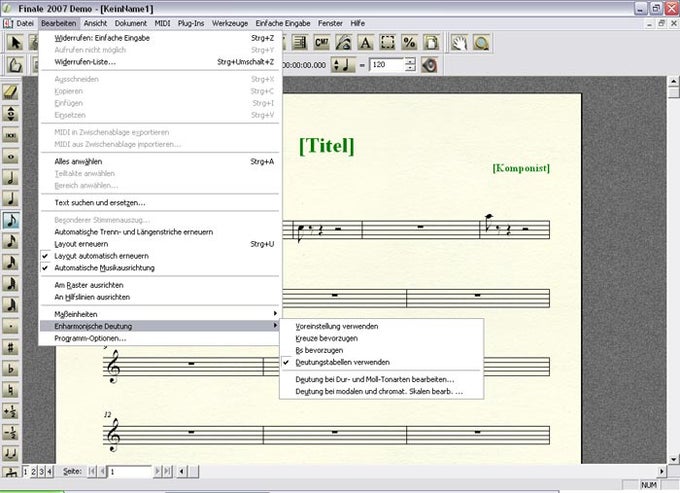Click the thumbs-up hand icon in toolbar
The width and height of the screenshot is (680, 493).
[15, 65]
